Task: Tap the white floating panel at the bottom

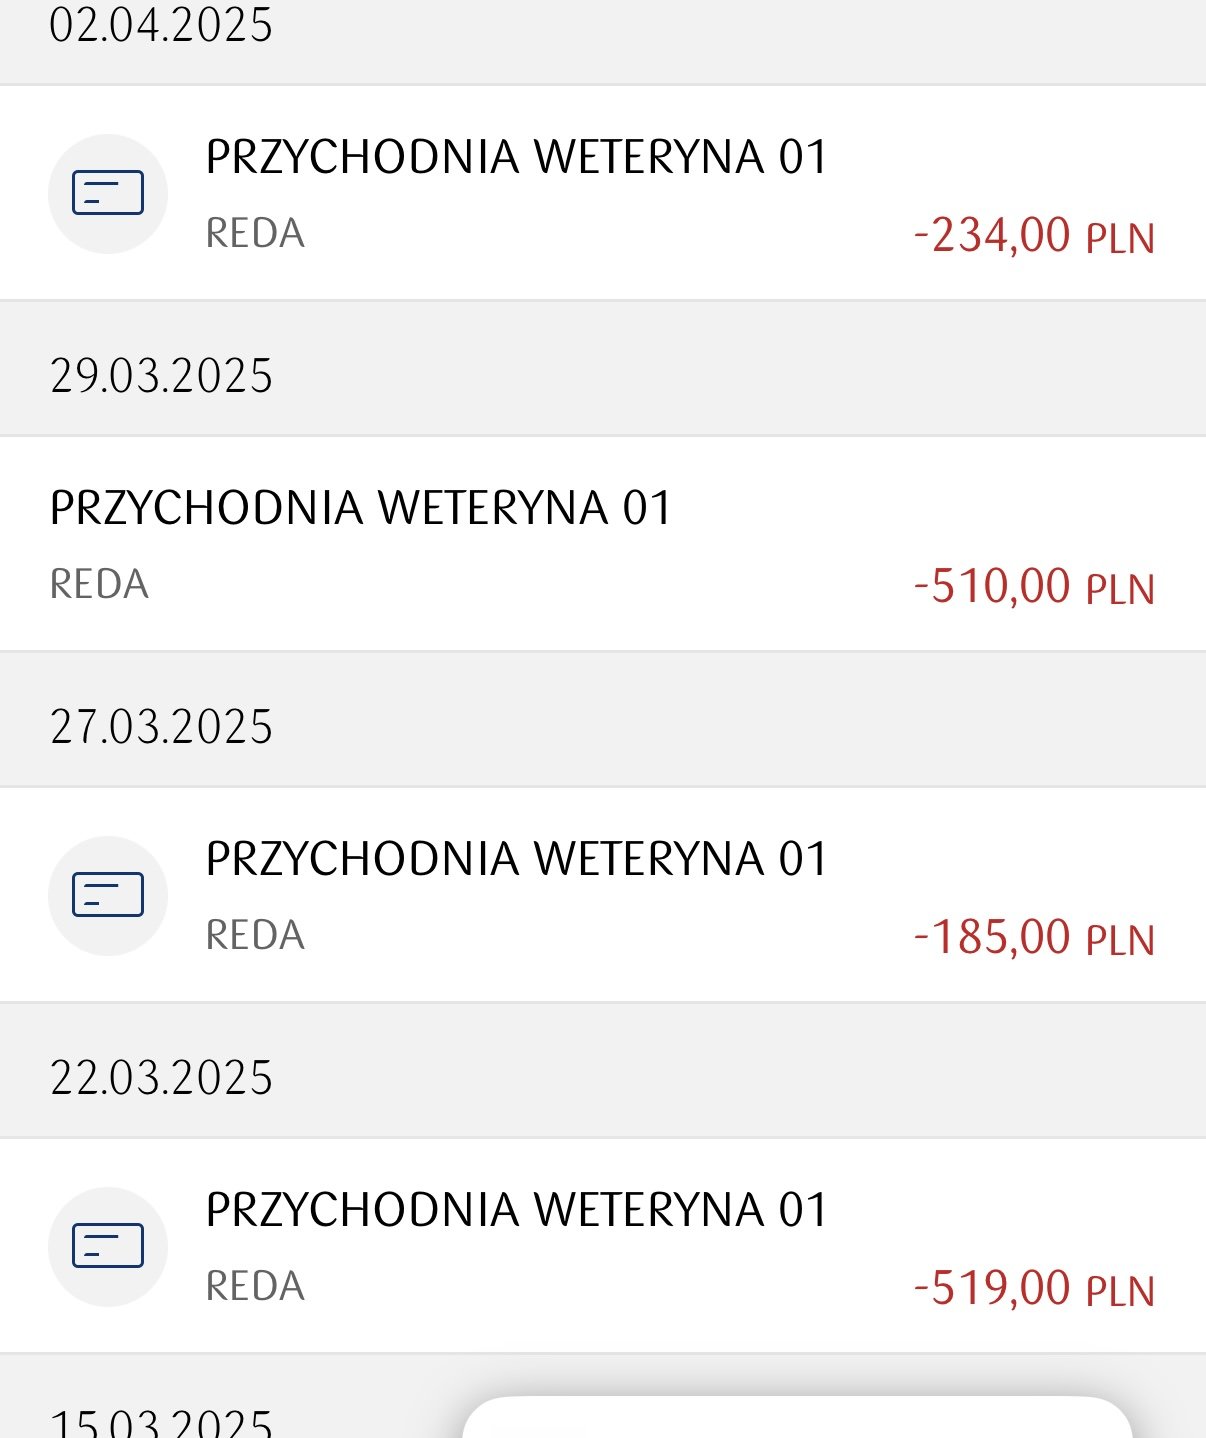Action: [x=797, y=1417]
